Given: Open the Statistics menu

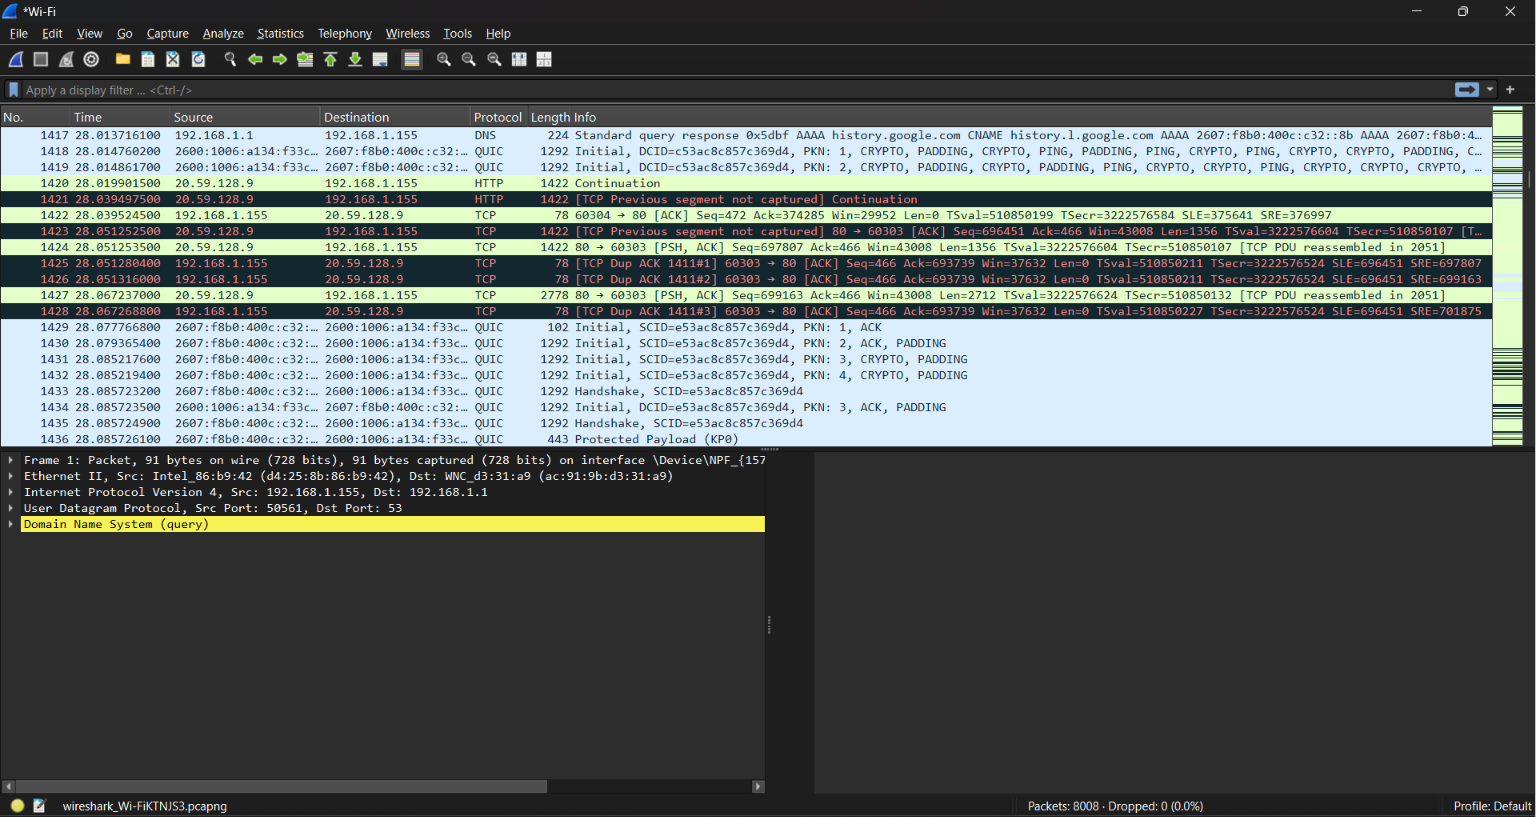Looking at the screenshot, I should tap(280, 34).
